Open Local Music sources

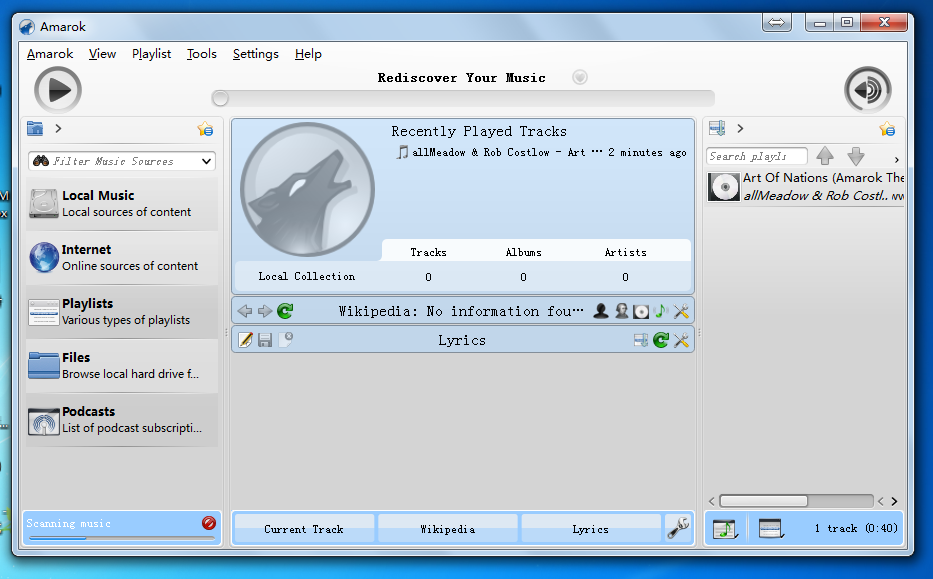[x=122, y=204]
